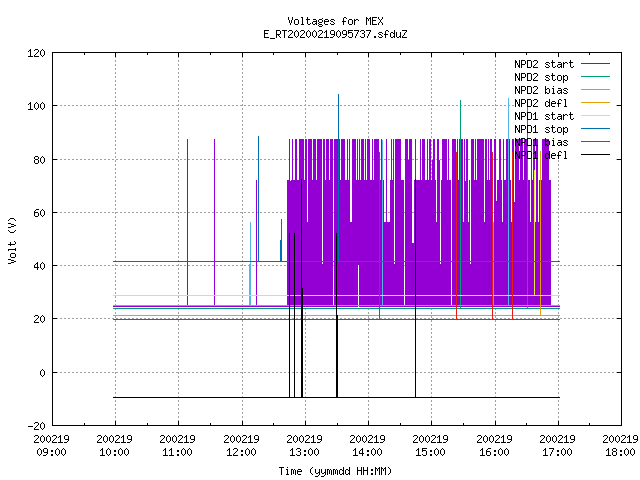Click the x-axis tick label 200219 18:00
The width and height of the screenshot is (640, 480).
click(x=620, y=446)
